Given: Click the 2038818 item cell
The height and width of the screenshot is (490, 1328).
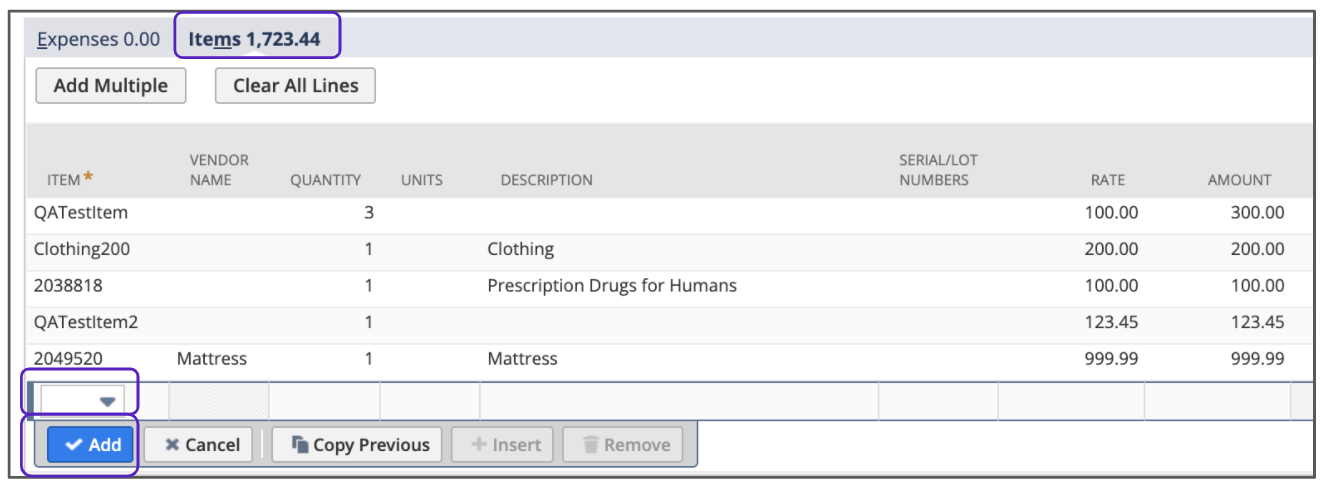Looking at the screenshot, I should click(x=69, y=286).
